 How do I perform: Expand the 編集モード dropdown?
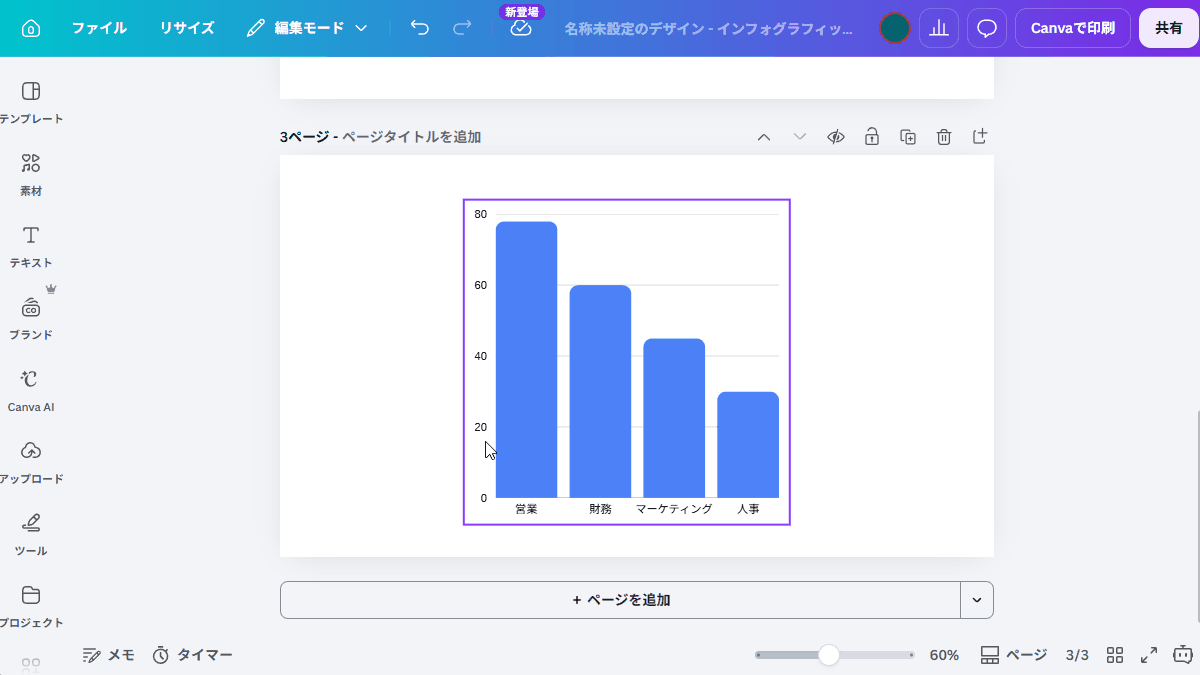tap(308, 28)
